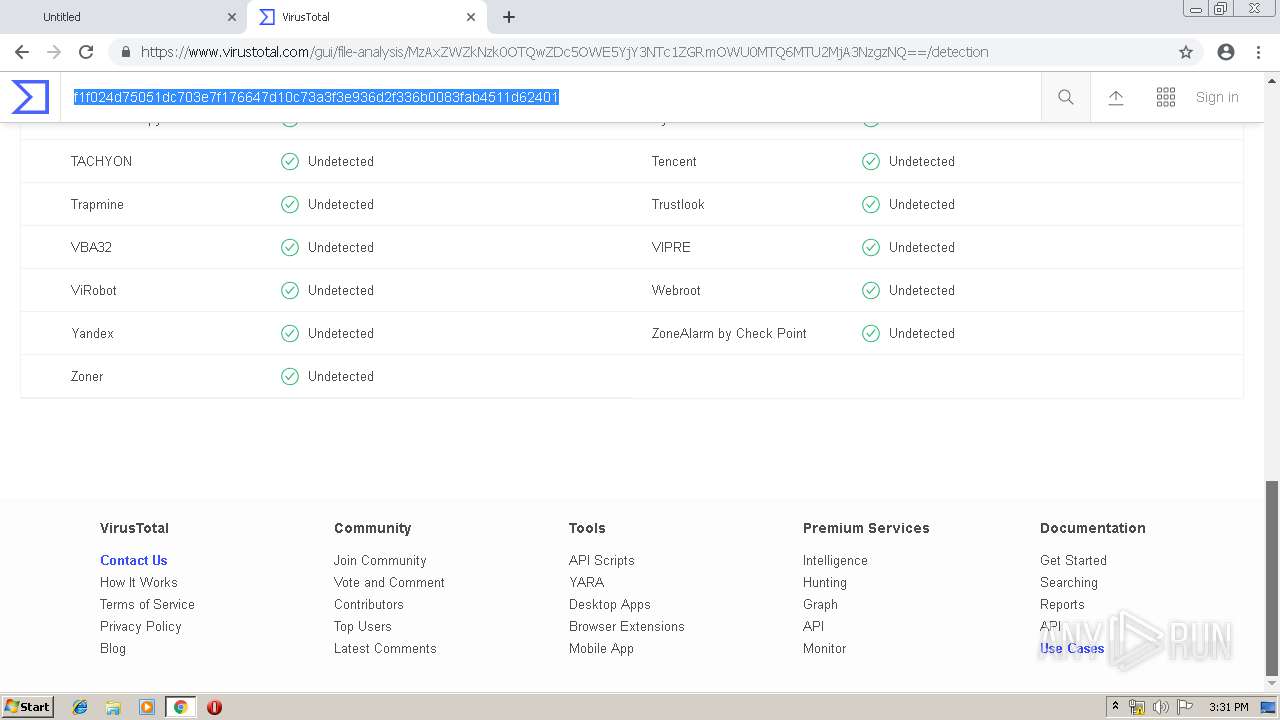
Task: Go back using browser back arrow
Action: click(22, 52)
